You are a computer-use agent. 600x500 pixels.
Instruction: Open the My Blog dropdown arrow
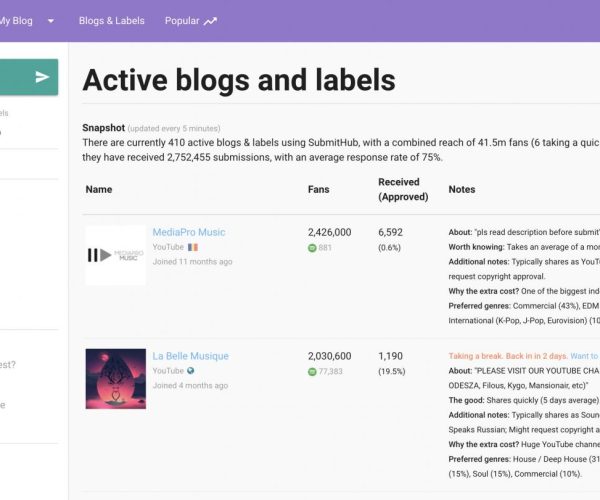(x=51, y=21)
